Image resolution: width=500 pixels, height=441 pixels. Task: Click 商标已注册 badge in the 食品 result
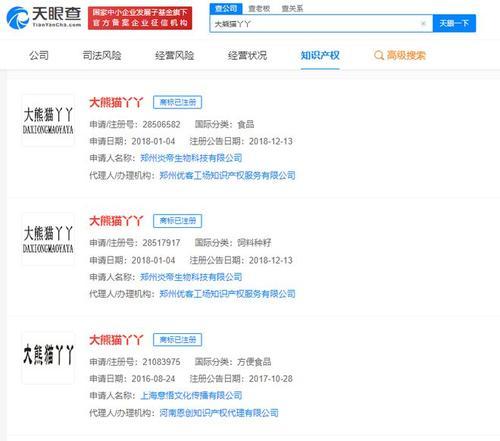click(x=177, y=102)
